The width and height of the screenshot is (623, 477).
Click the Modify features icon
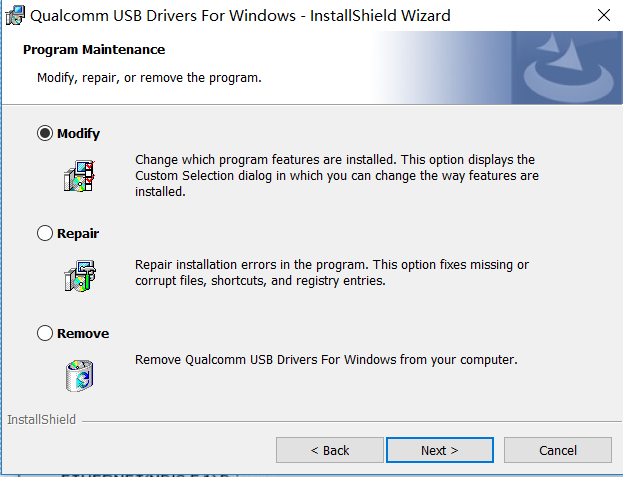click(x=79, y=175)
